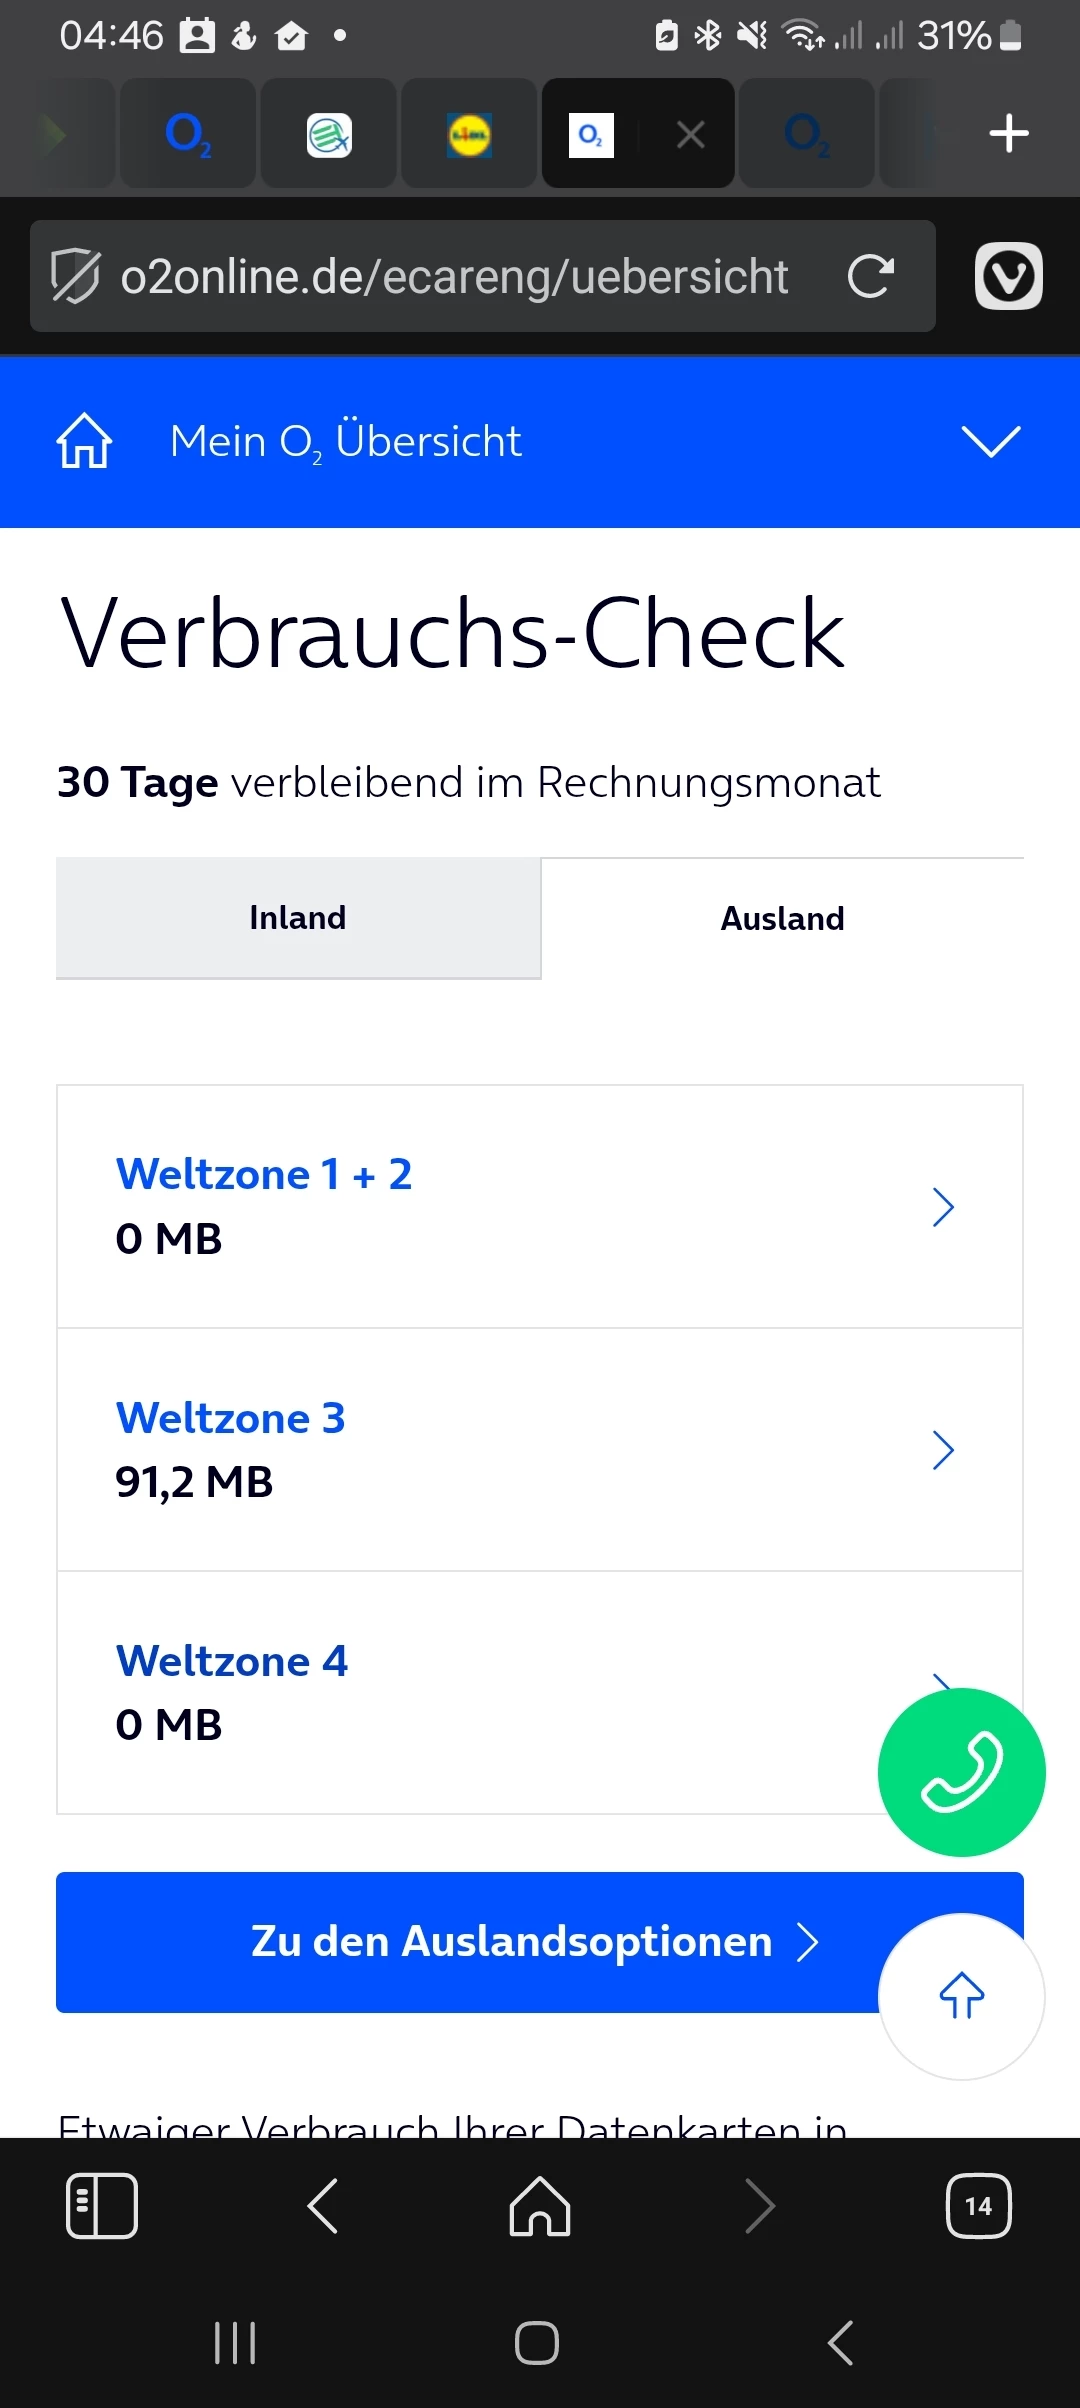Switch to the Inland tab
Viewport: 1080px width, 2408px height.
(298, 918)
